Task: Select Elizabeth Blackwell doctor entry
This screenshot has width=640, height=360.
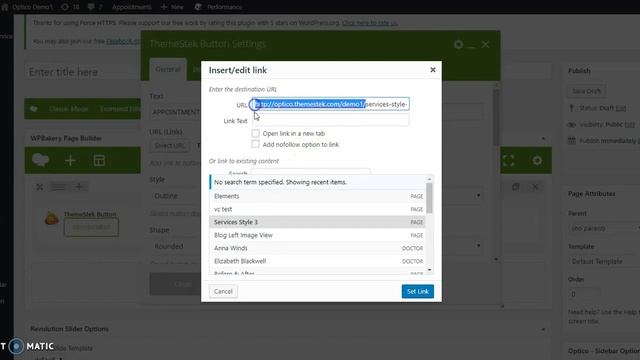Action: (318, 261)
